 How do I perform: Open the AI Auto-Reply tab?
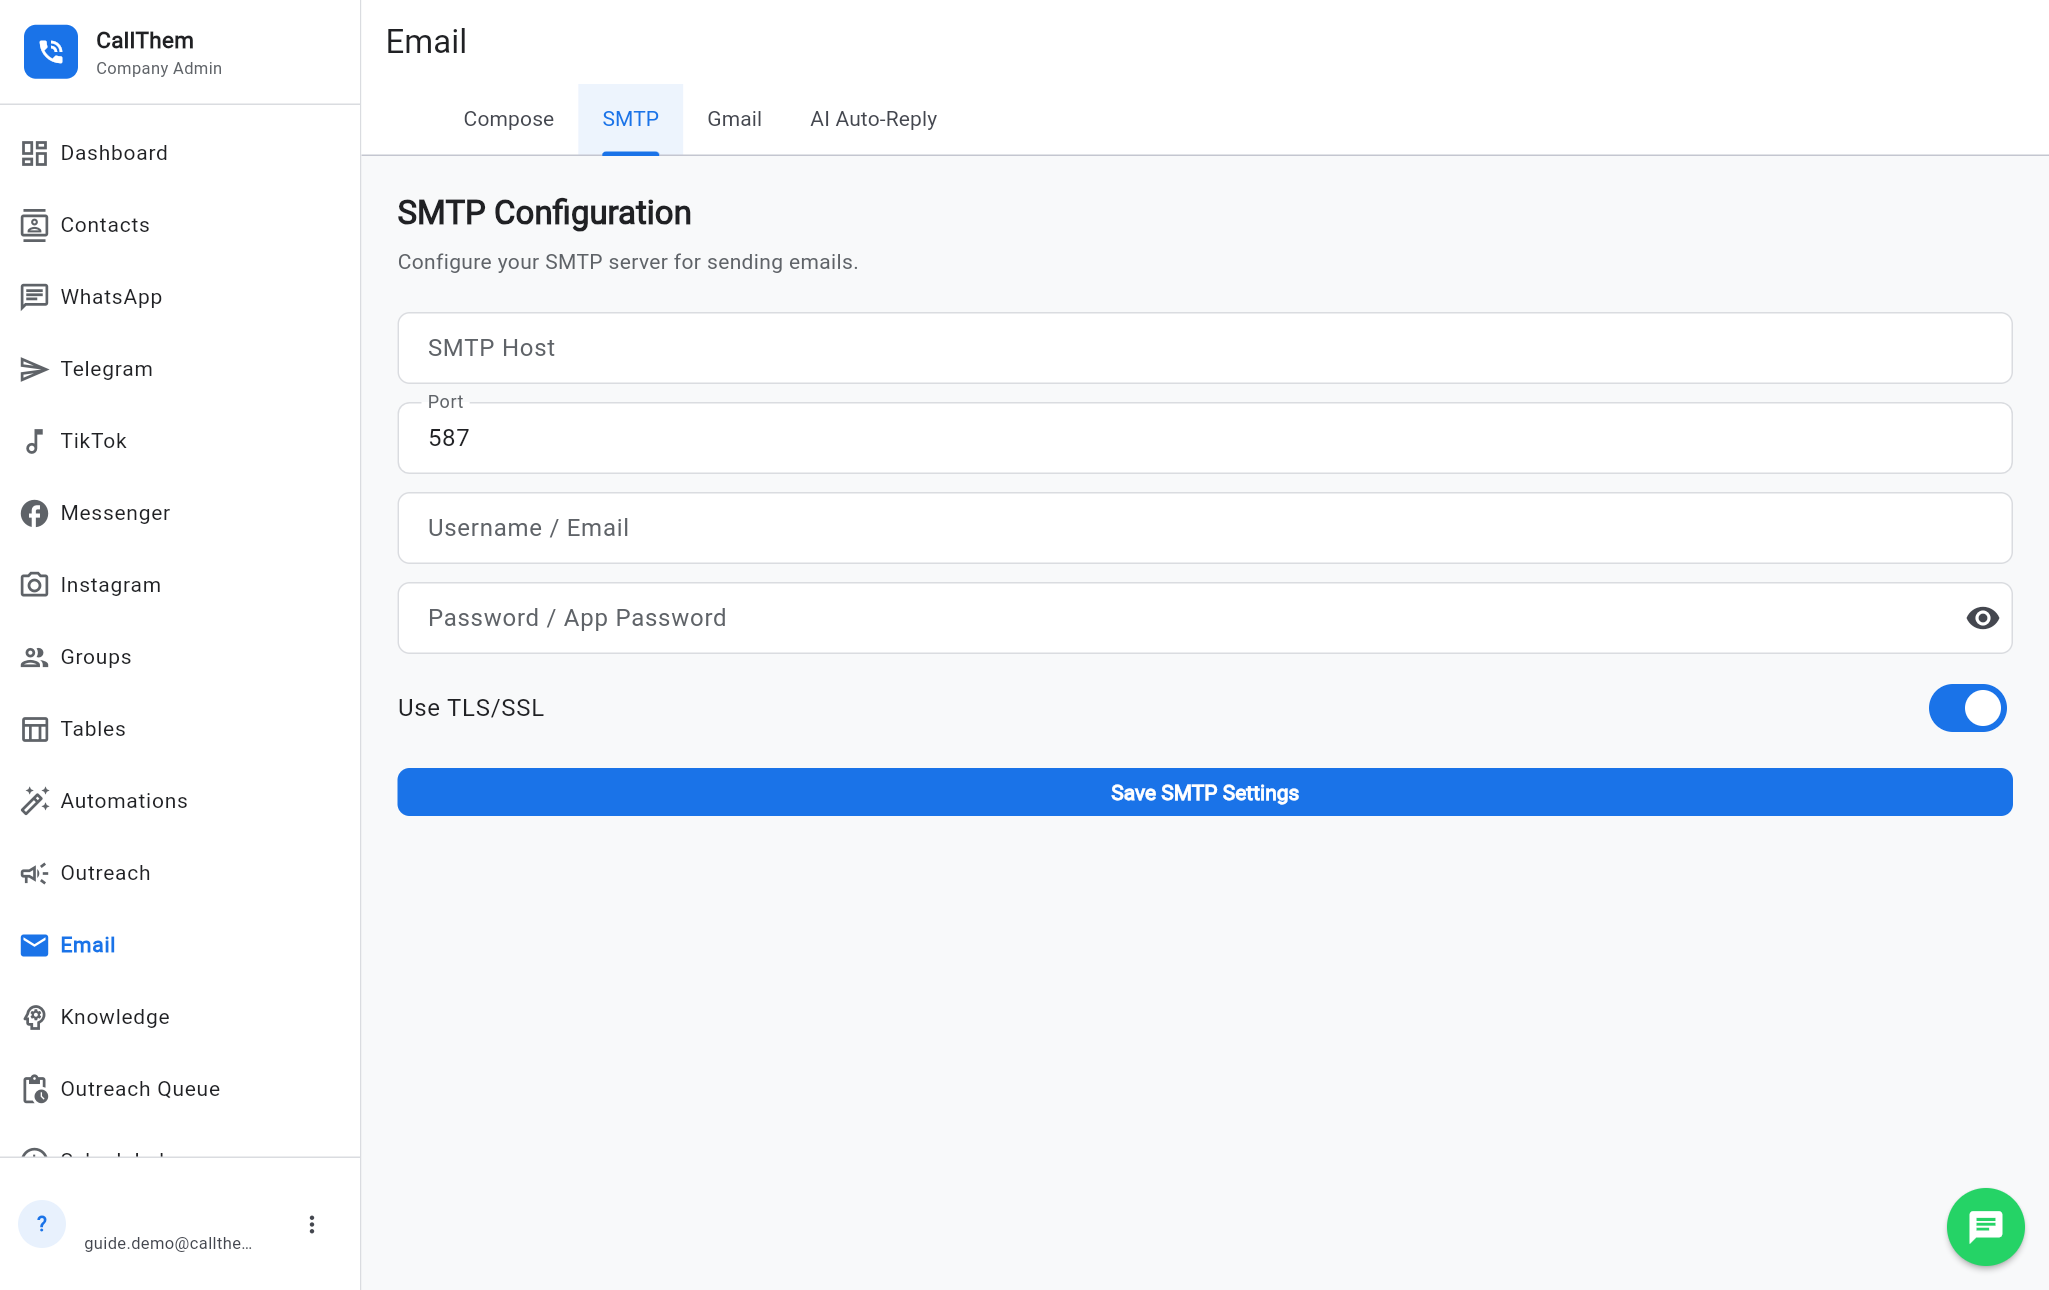click(873, 119)
